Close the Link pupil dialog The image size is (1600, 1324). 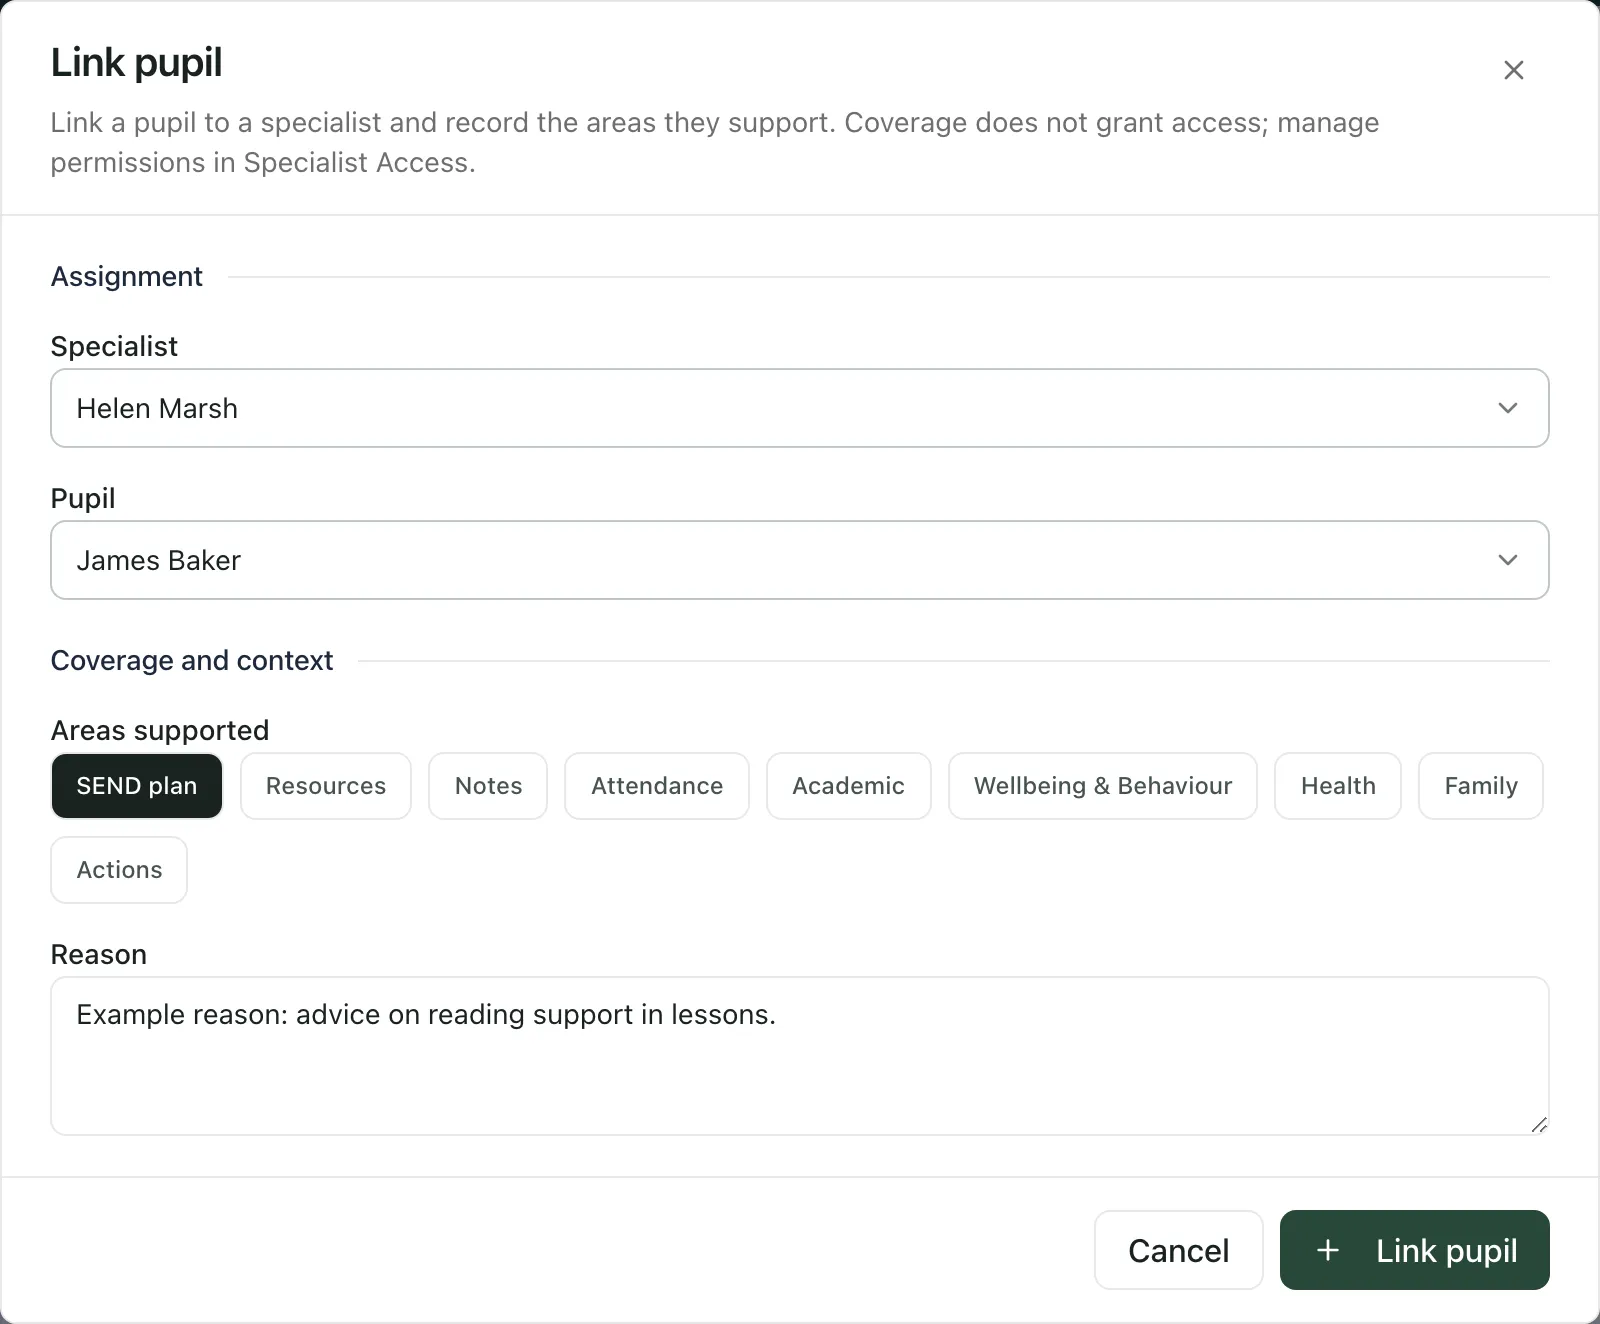pos(1513,70)
